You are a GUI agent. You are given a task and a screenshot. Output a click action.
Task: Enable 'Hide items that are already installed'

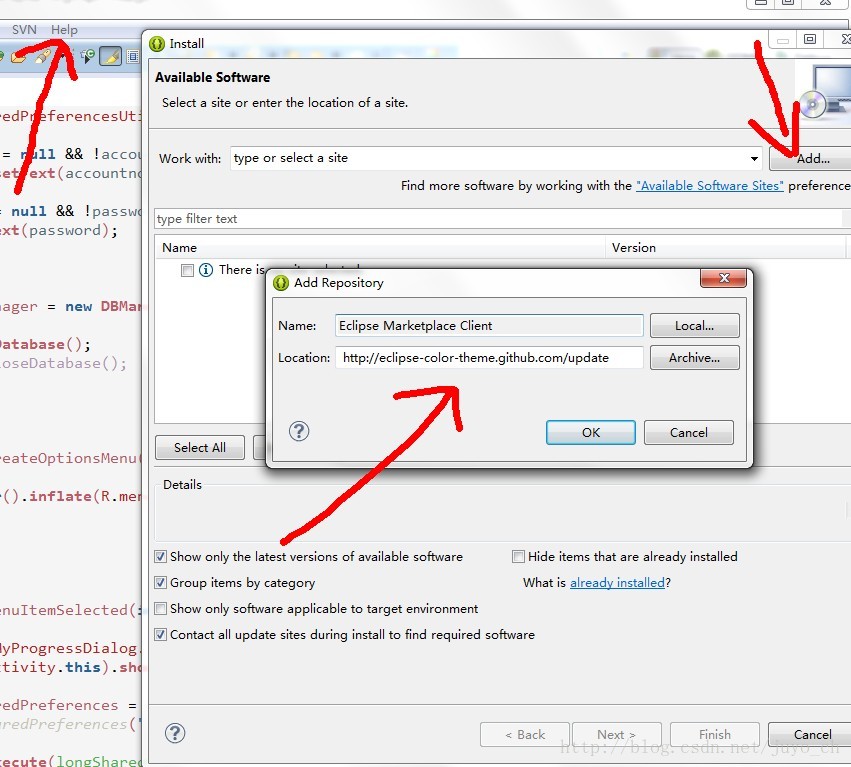[x=518, y=556]
